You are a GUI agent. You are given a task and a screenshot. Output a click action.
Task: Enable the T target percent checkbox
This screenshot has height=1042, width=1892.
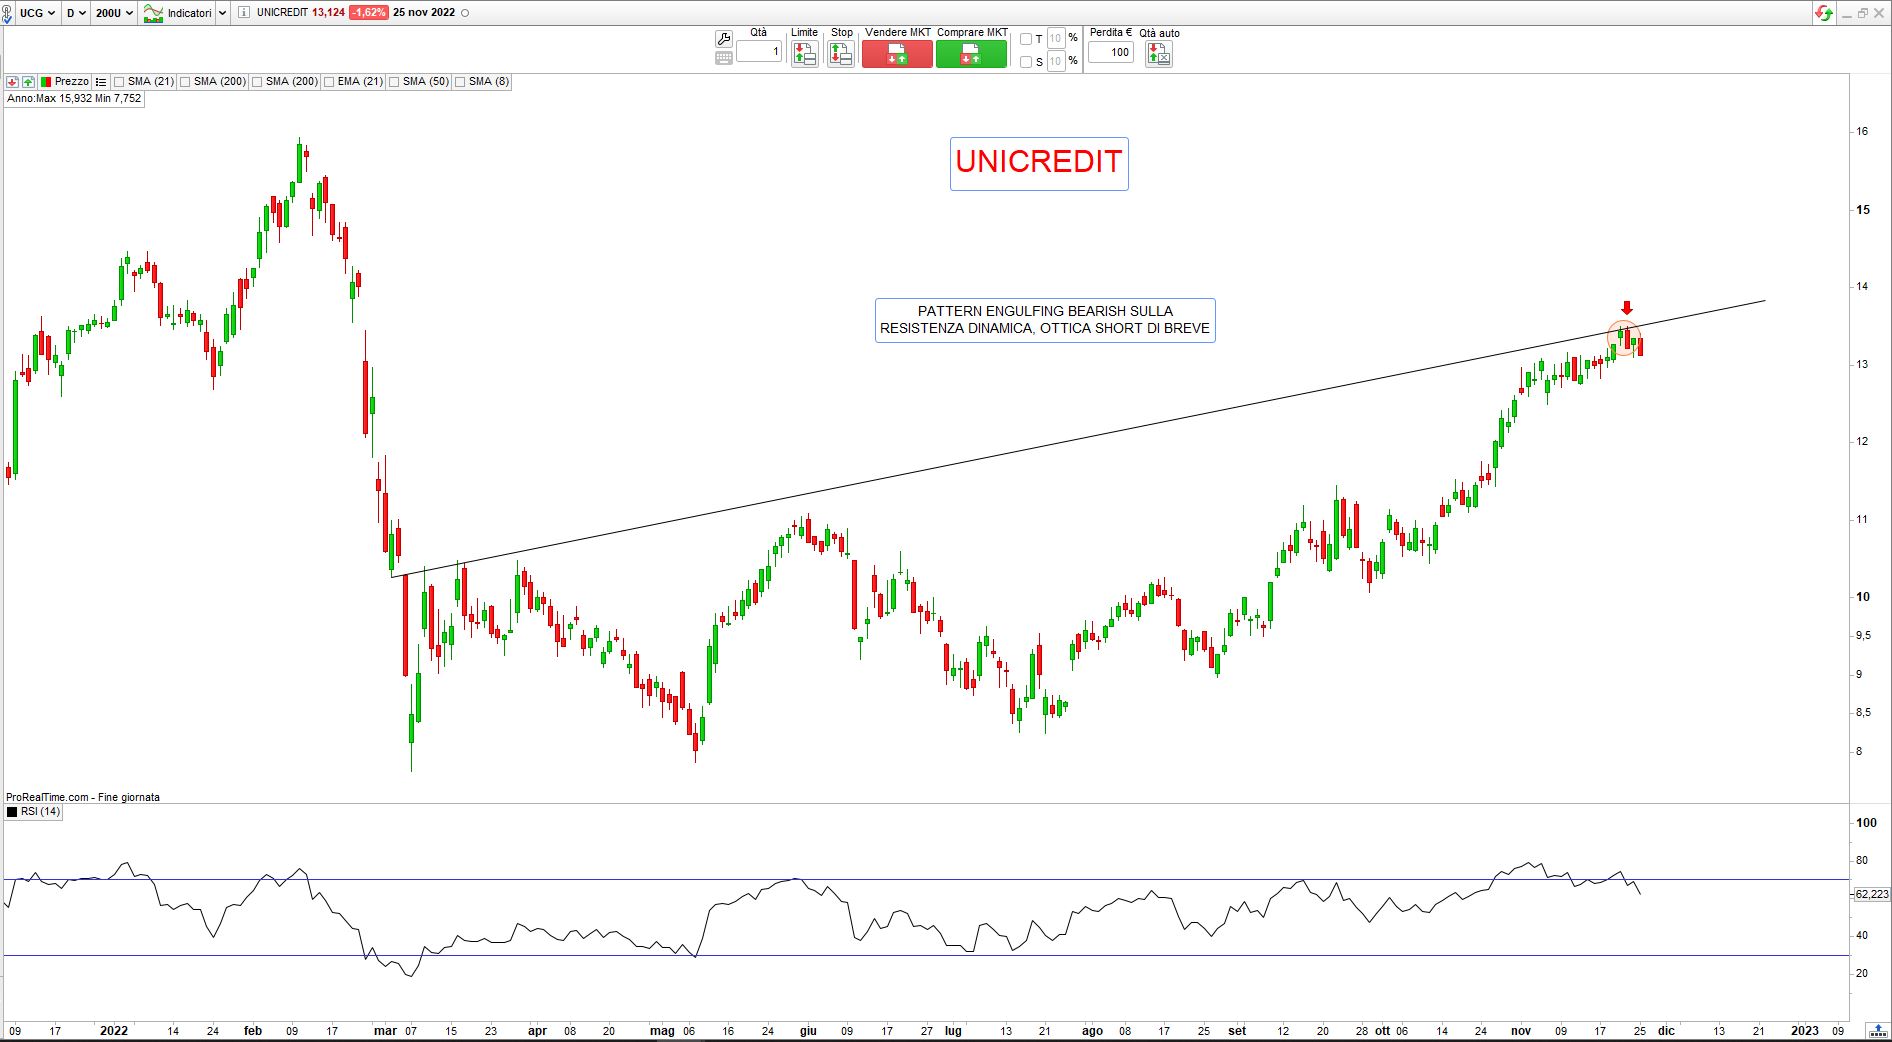pos(1025,39)
